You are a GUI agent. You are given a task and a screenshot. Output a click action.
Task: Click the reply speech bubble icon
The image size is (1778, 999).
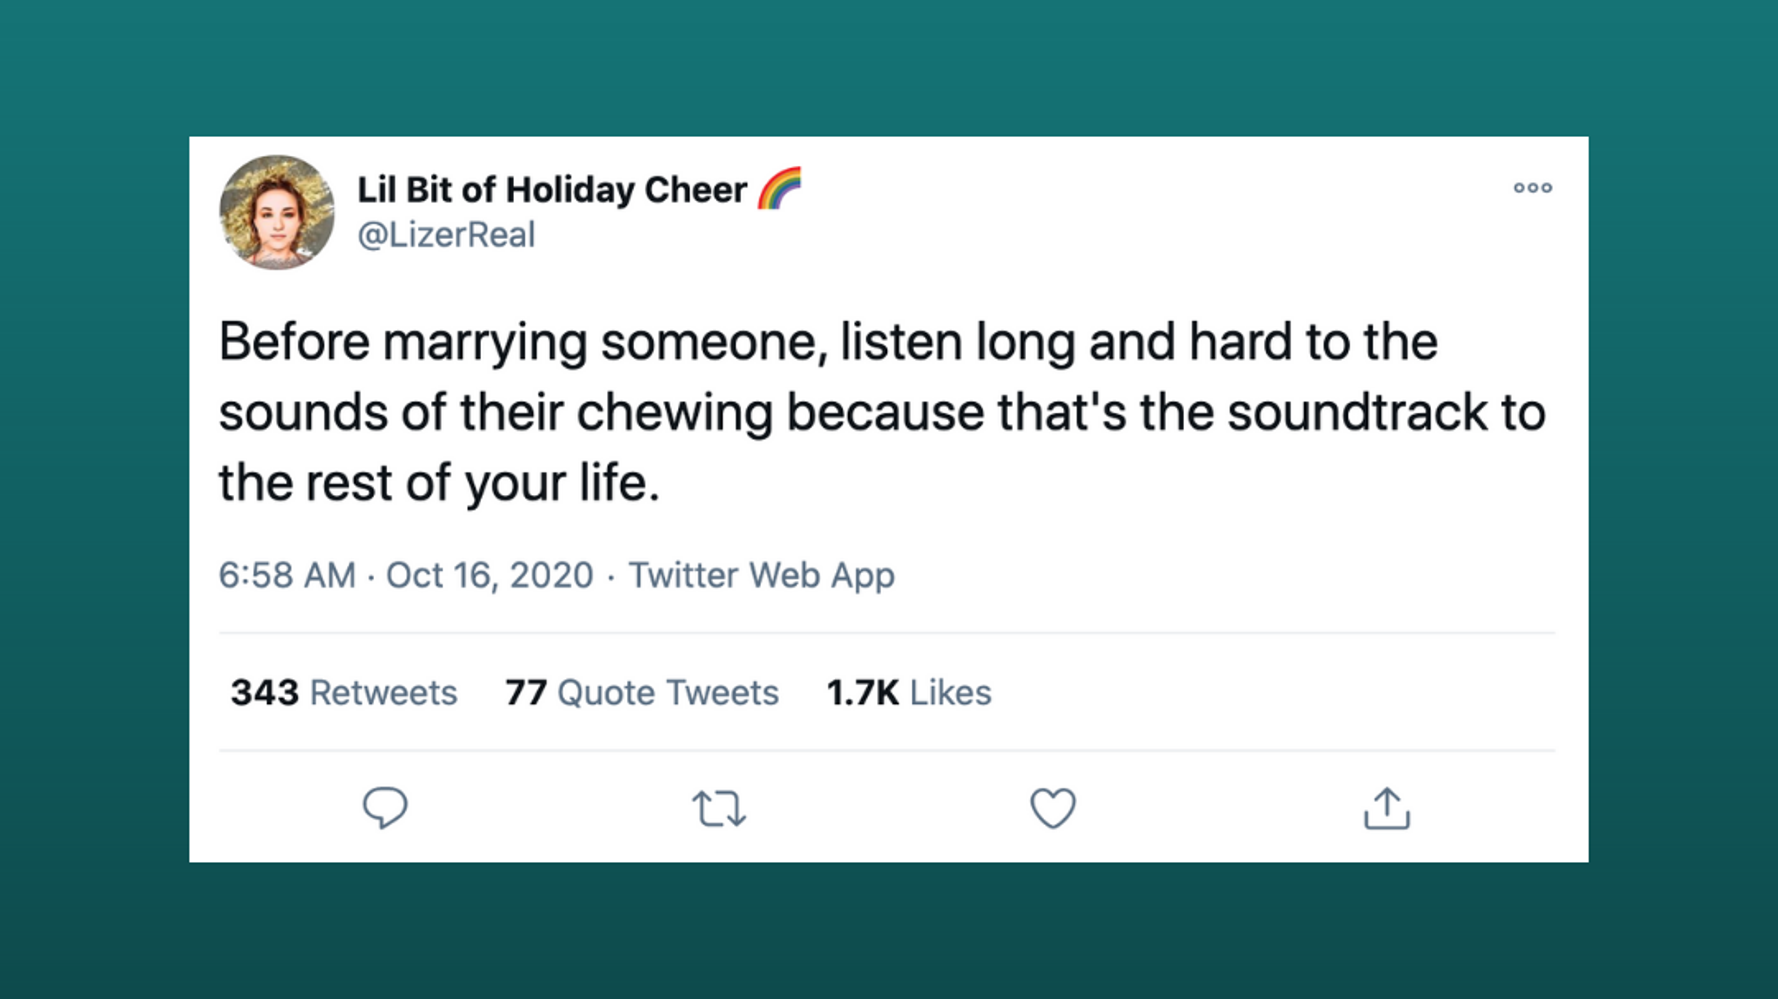(x=385, y=807)
